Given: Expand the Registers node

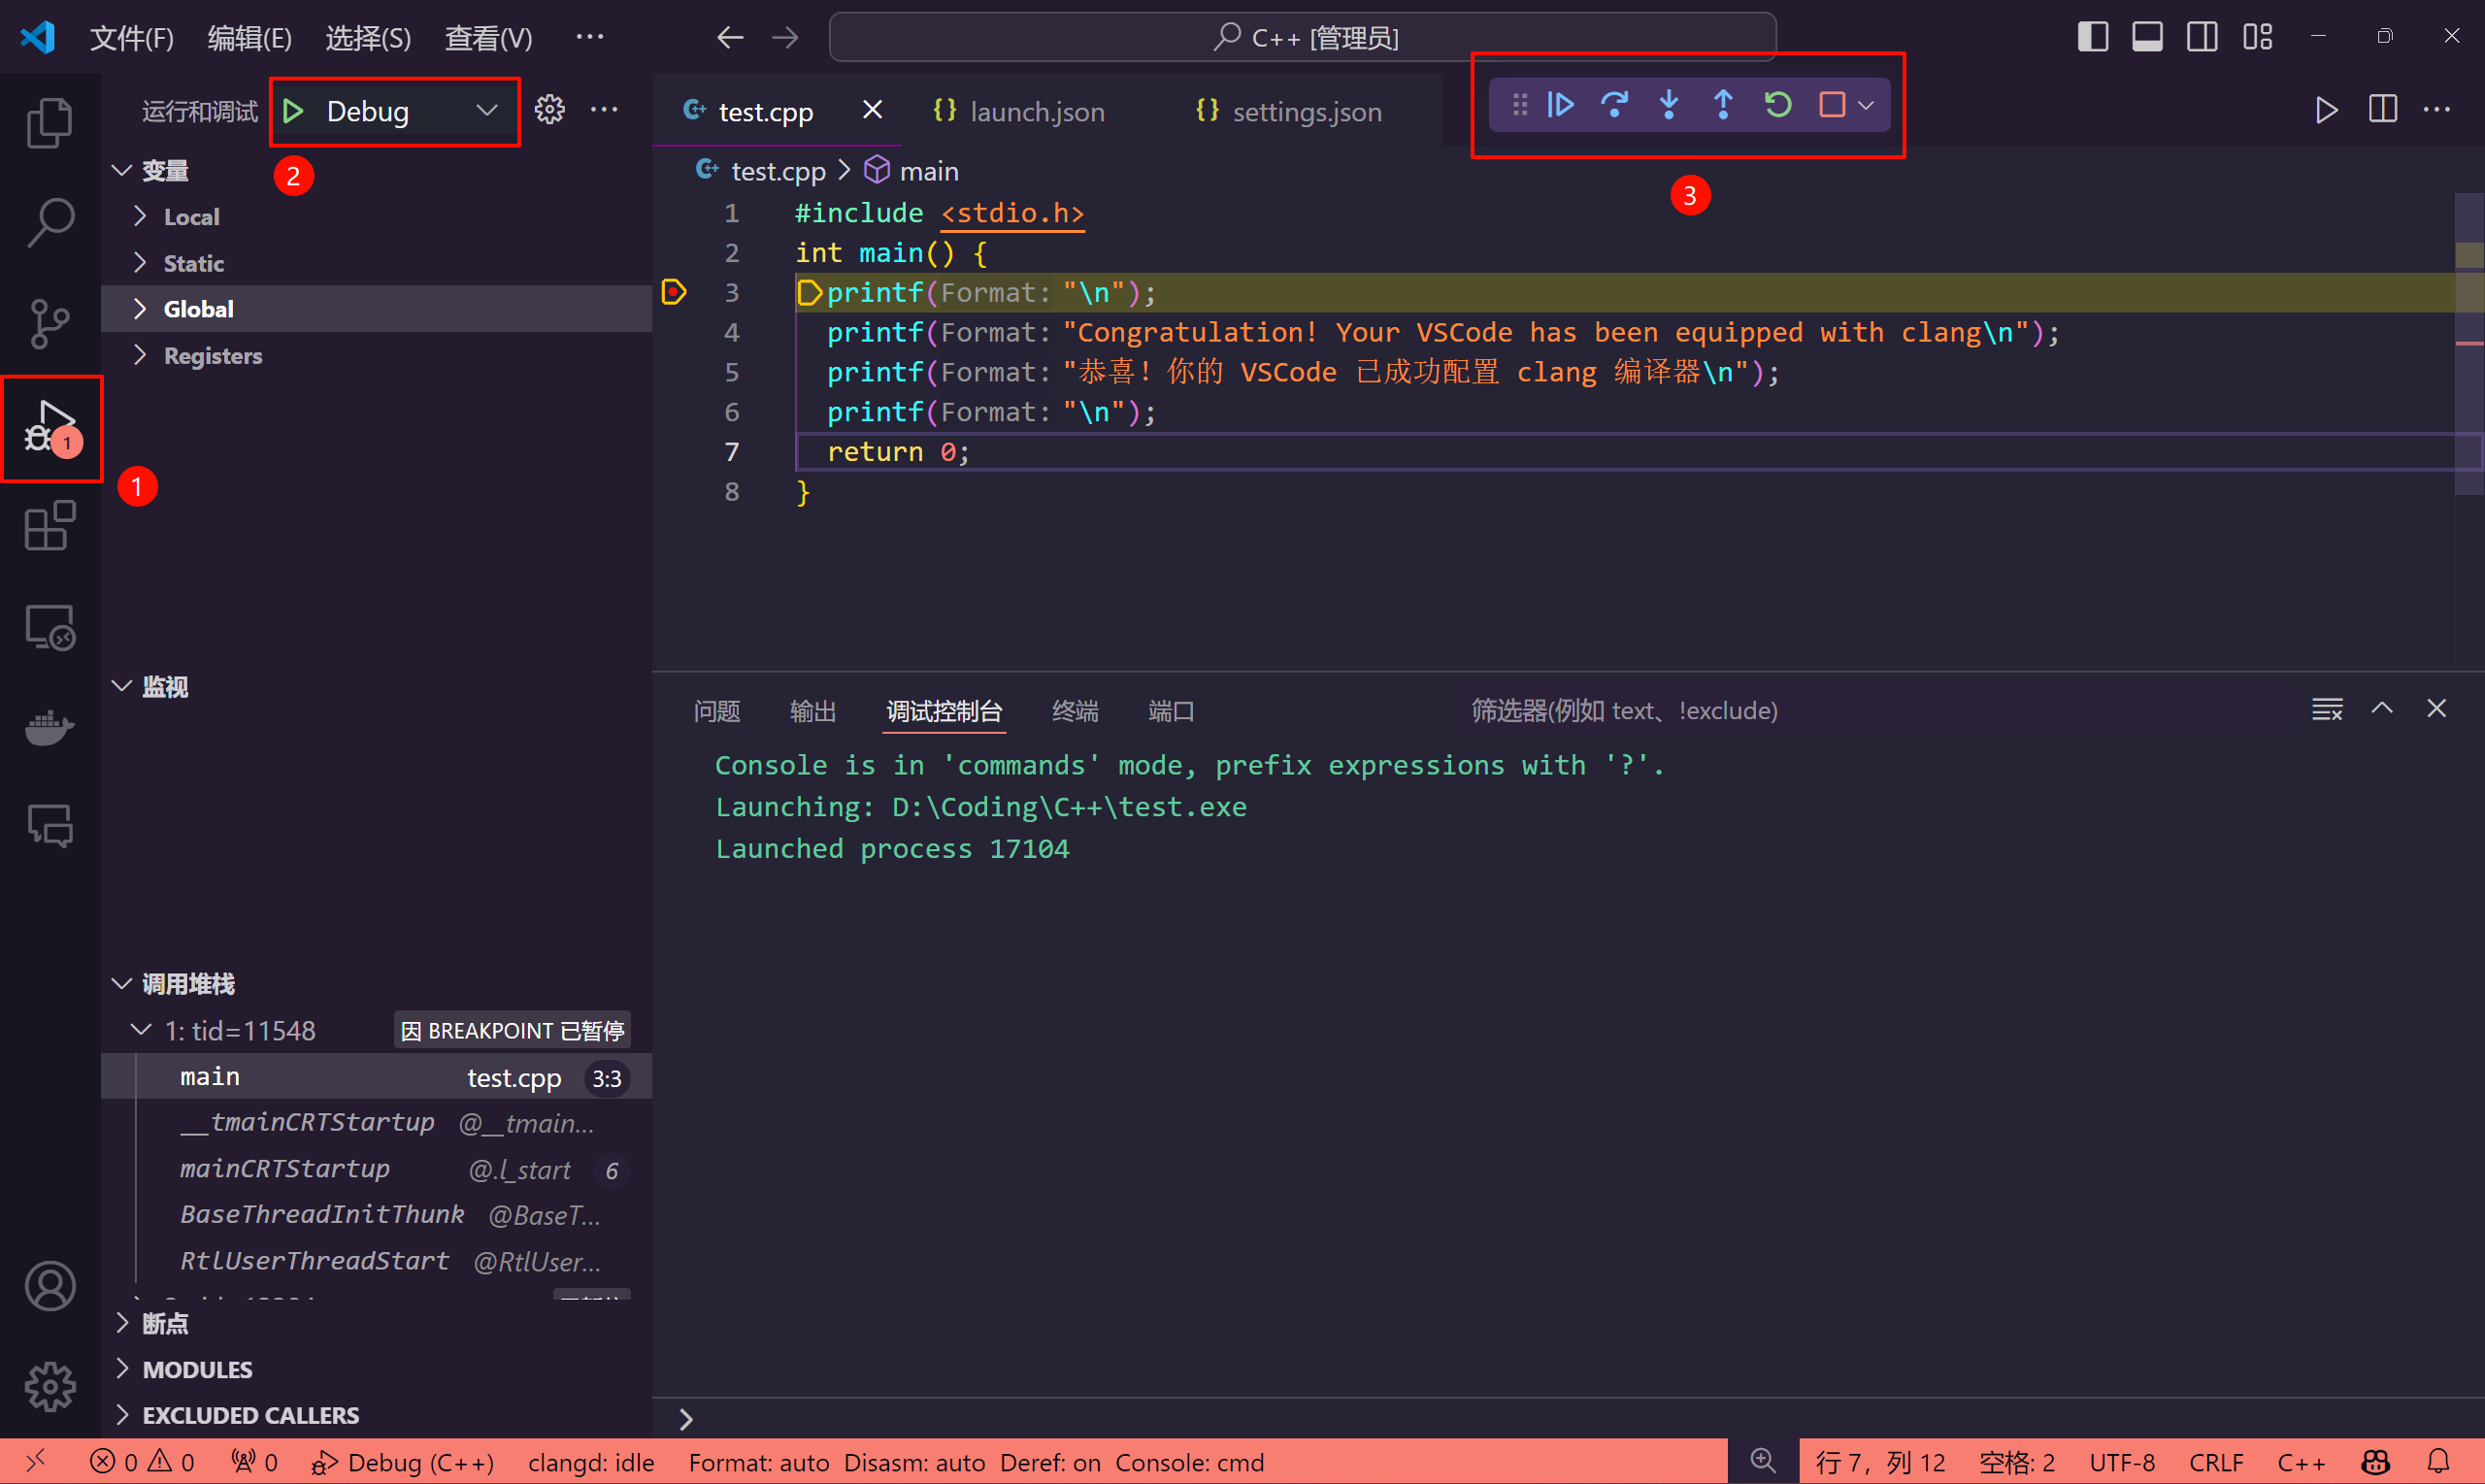Looking at the screenshot, I should click(x=377, y=355).
